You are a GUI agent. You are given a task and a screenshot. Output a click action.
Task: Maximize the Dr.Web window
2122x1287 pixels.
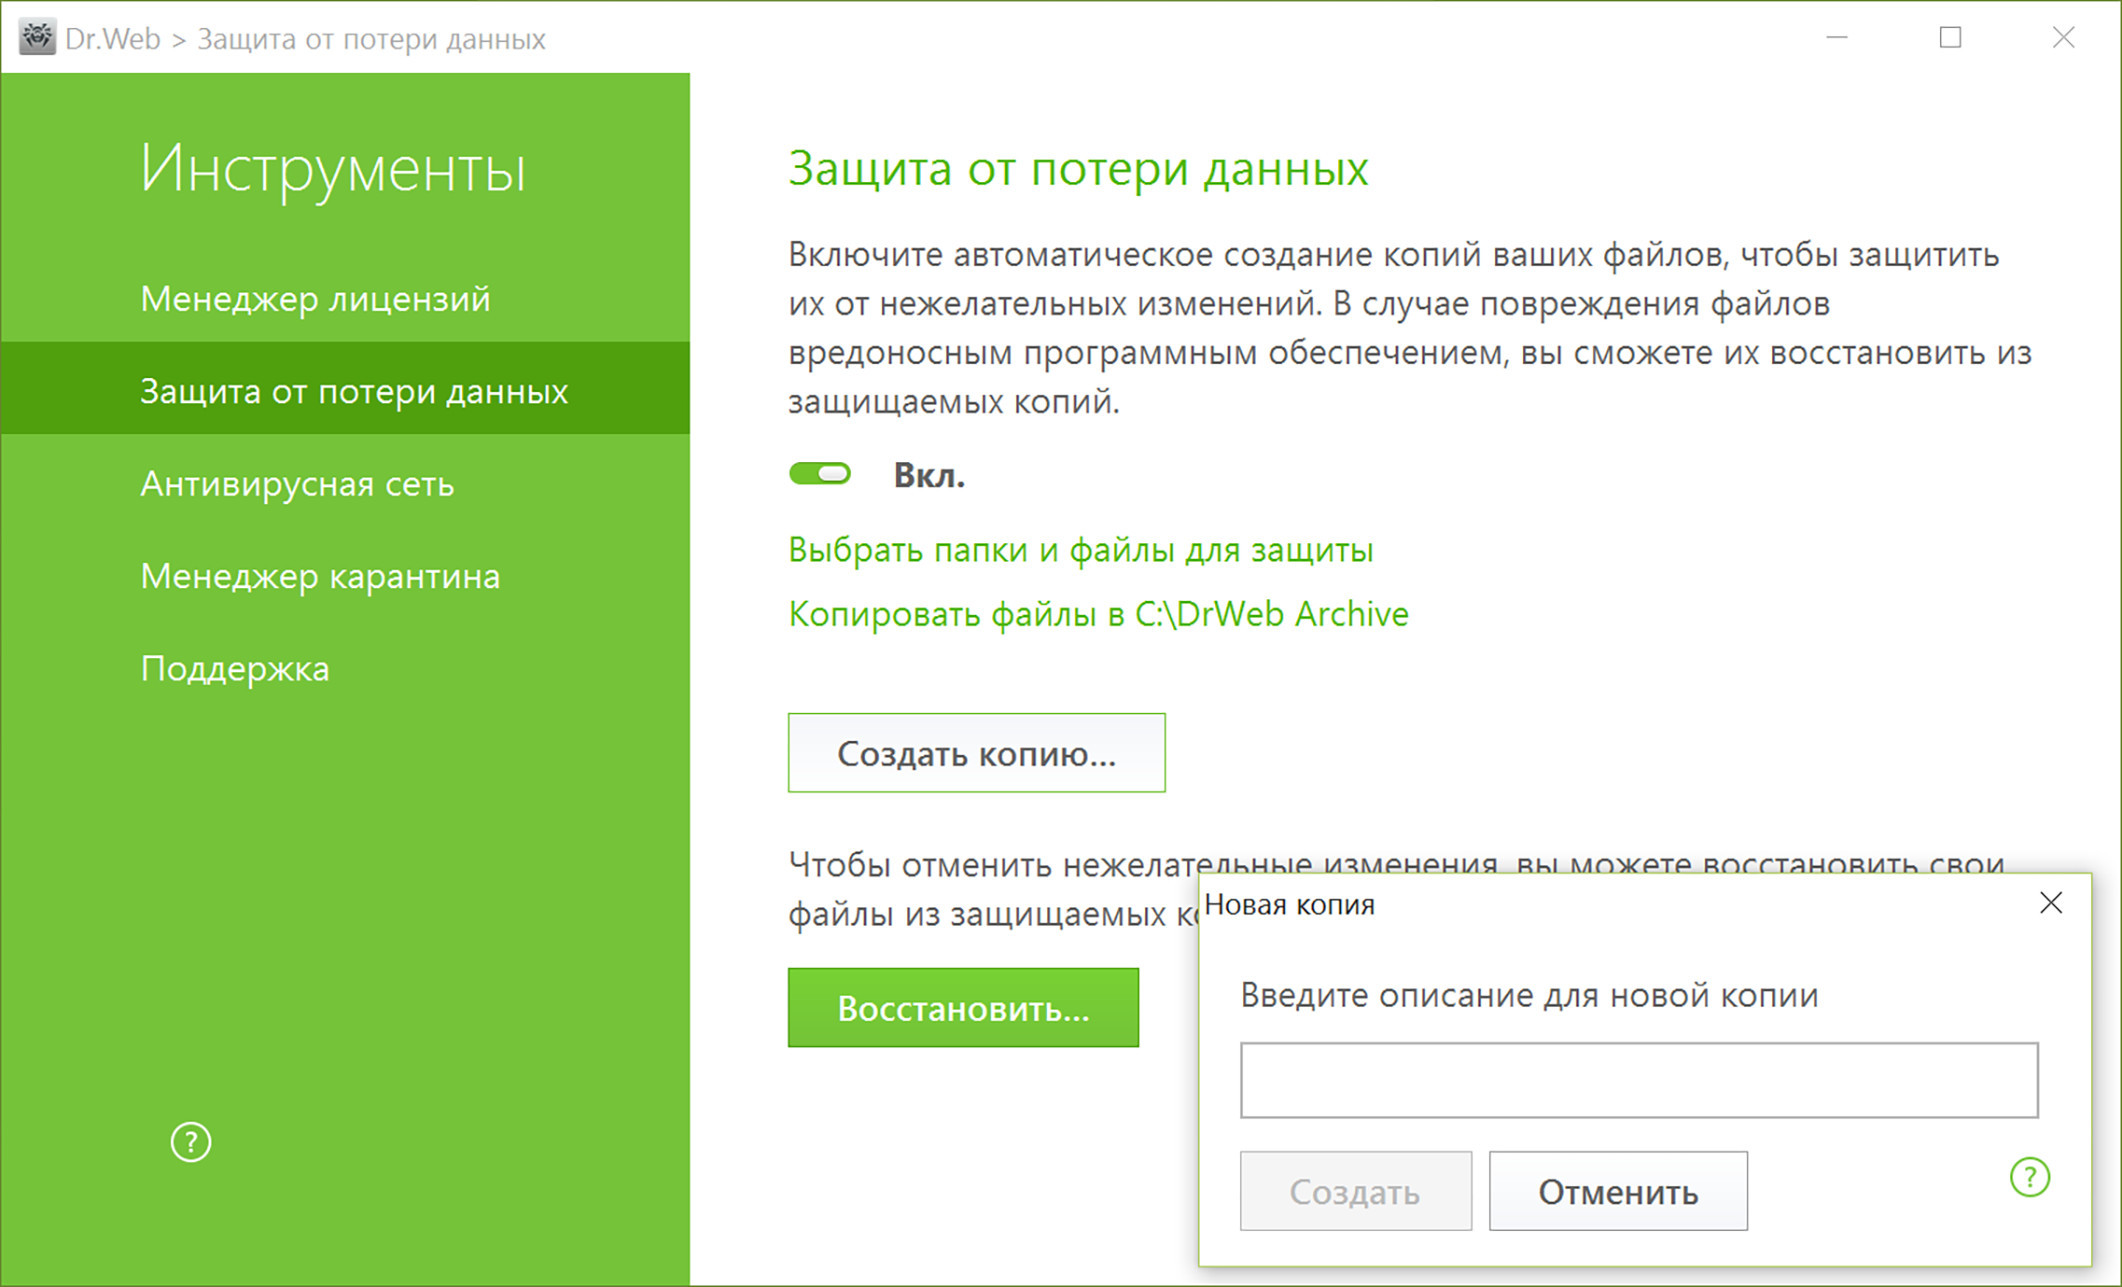(1949, 38)
